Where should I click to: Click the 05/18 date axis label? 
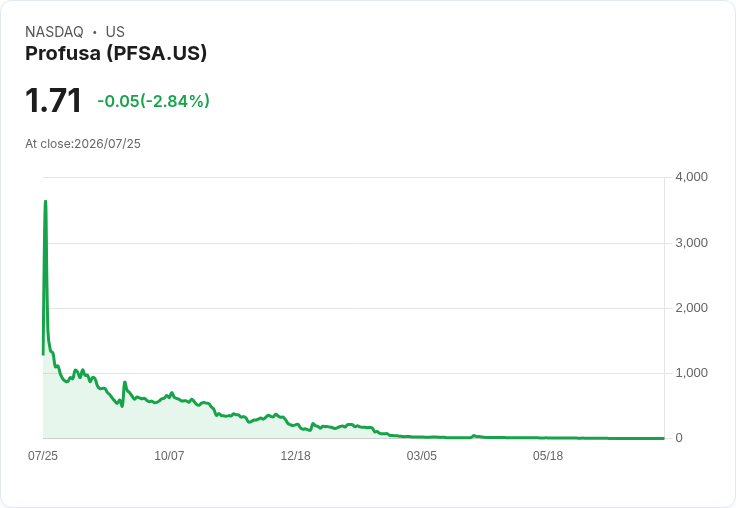coord(548,455)
